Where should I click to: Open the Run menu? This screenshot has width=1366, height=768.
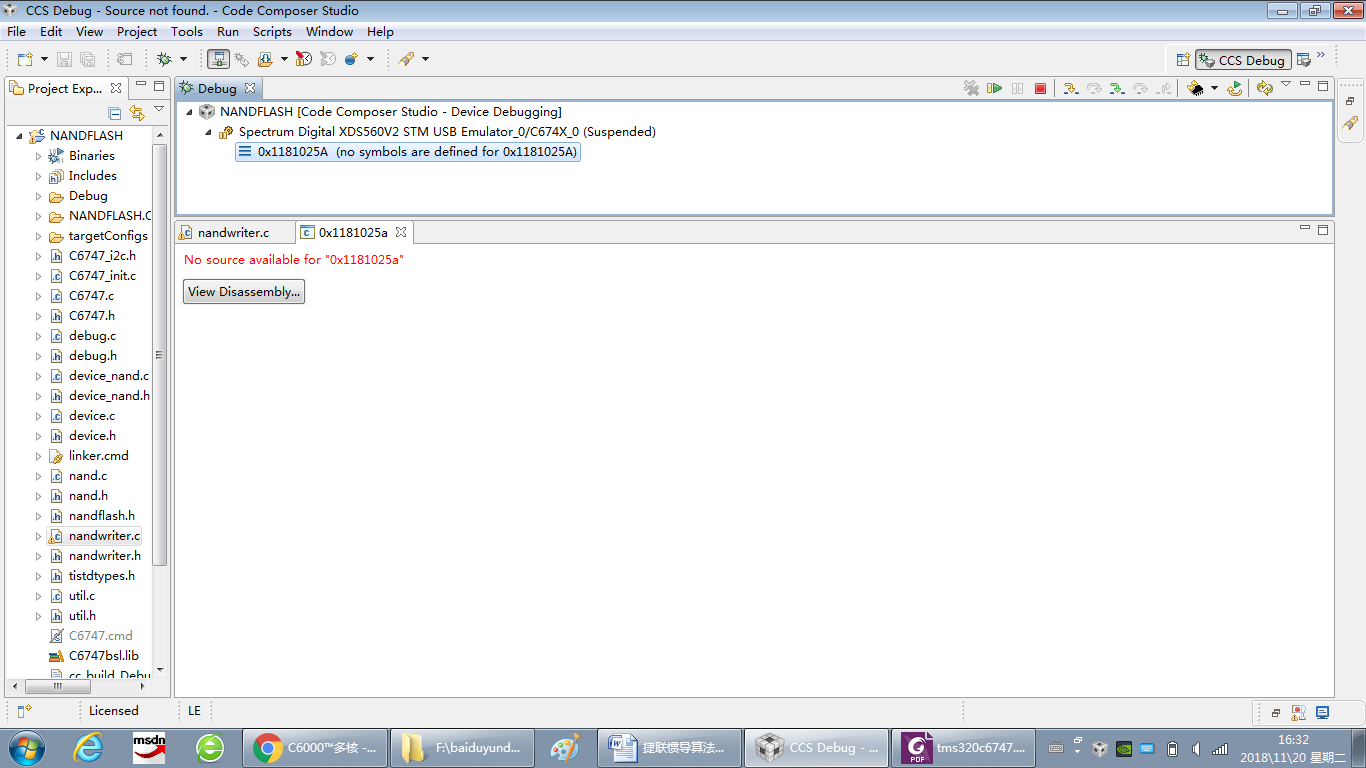click(x=228, y=32)
